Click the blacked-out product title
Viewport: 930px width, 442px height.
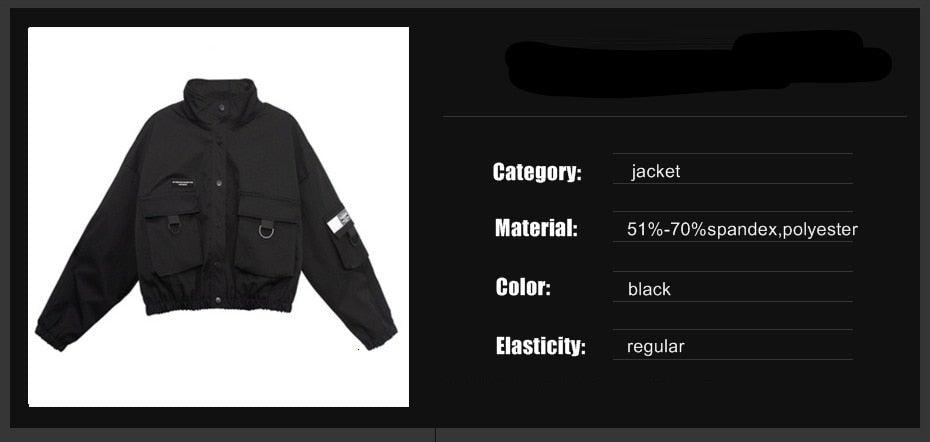(x=698, y=63)
